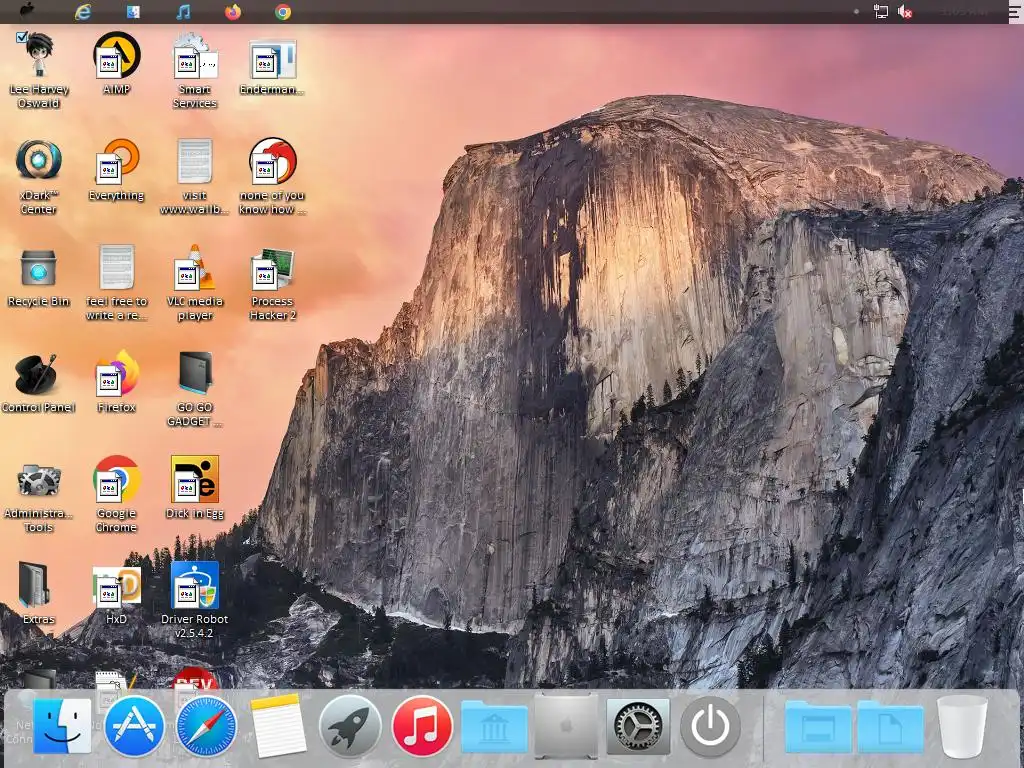Image resolution: width=1024 pixels, height=768 pixels.
Task: Open the Notes icon in the dock
Action: [278, 726]
